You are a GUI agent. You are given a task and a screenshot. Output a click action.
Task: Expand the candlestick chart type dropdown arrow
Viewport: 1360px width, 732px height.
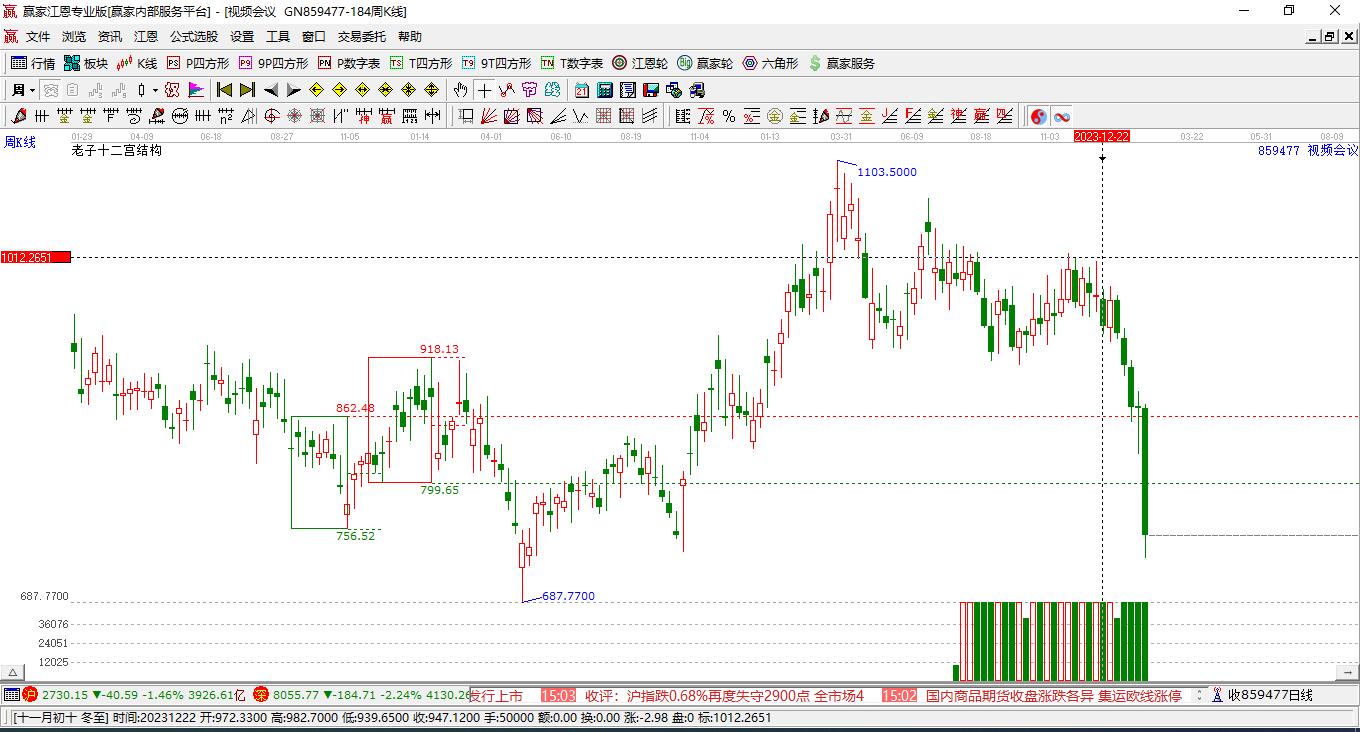click(155, 90)
